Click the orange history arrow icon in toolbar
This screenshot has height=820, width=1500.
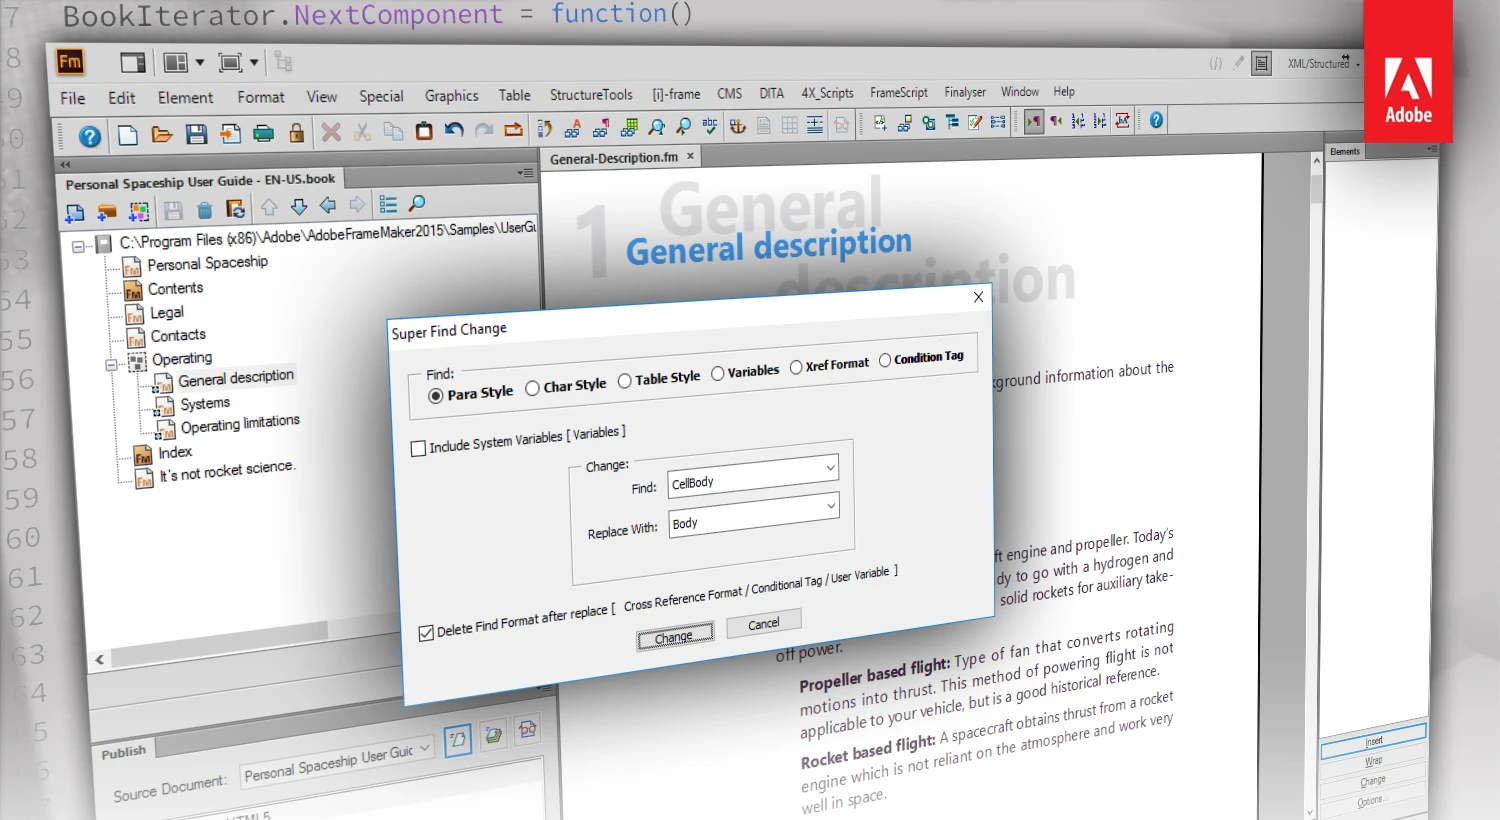[x=513, y=129]
